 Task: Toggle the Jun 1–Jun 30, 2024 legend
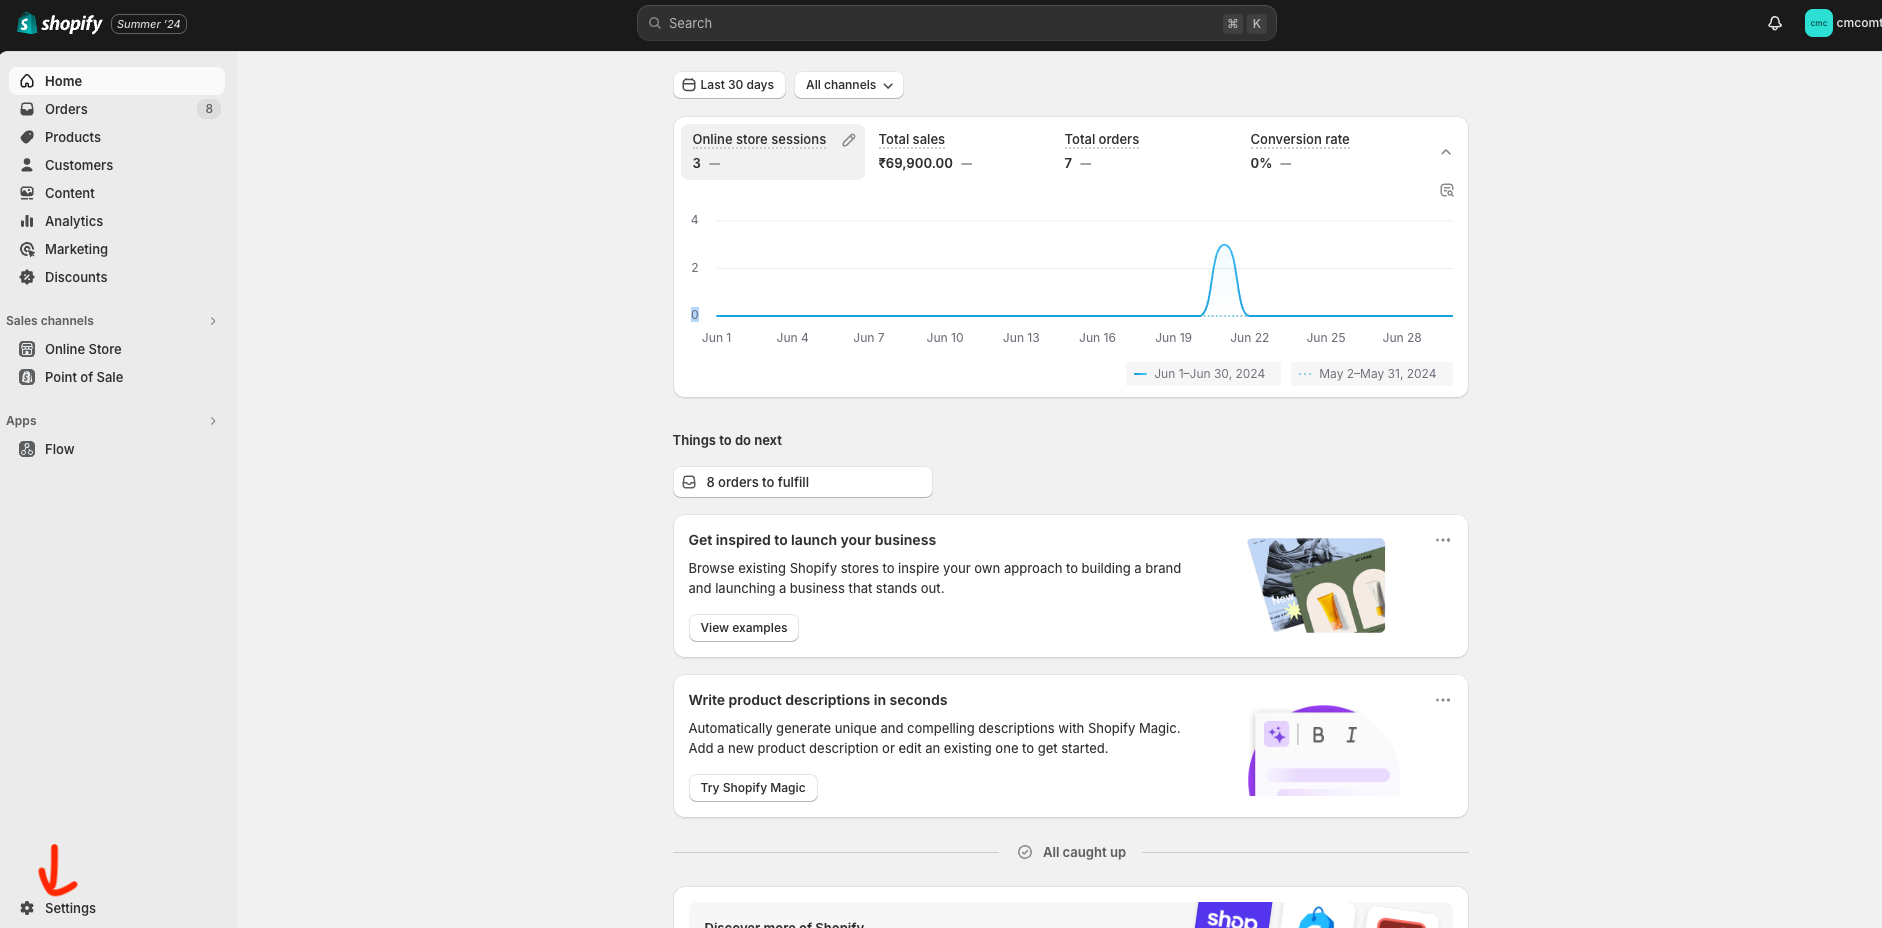coord(1203,374)
